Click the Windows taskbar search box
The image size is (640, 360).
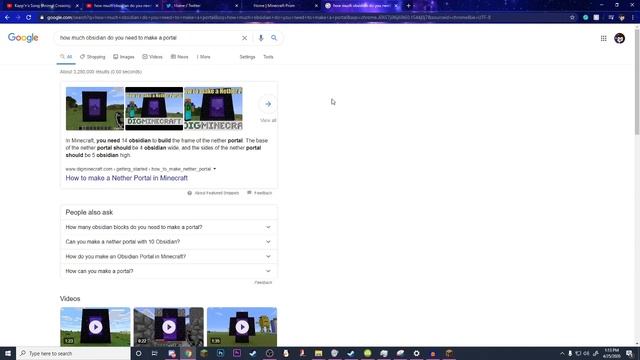[73, 353]
